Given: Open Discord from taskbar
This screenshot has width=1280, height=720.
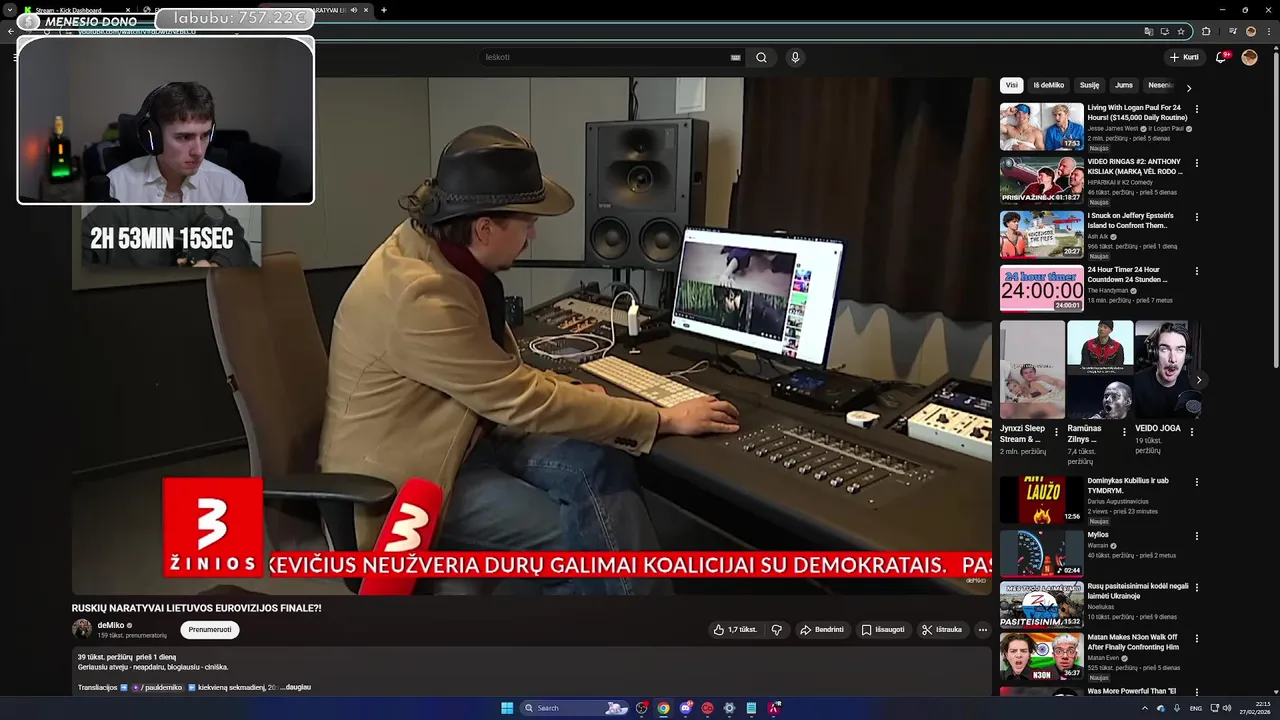Looking at the screenshot, I should tap(685, 708).
